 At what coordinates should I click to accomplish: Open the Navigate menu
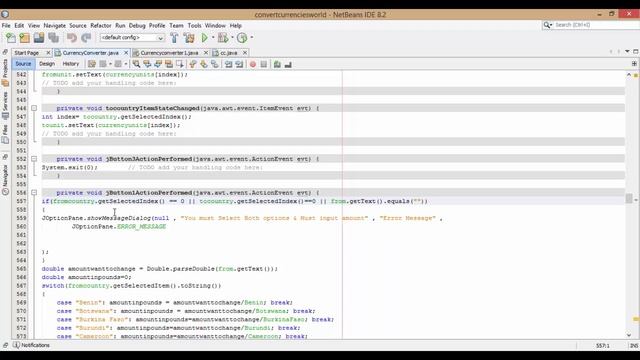point(55,25)
